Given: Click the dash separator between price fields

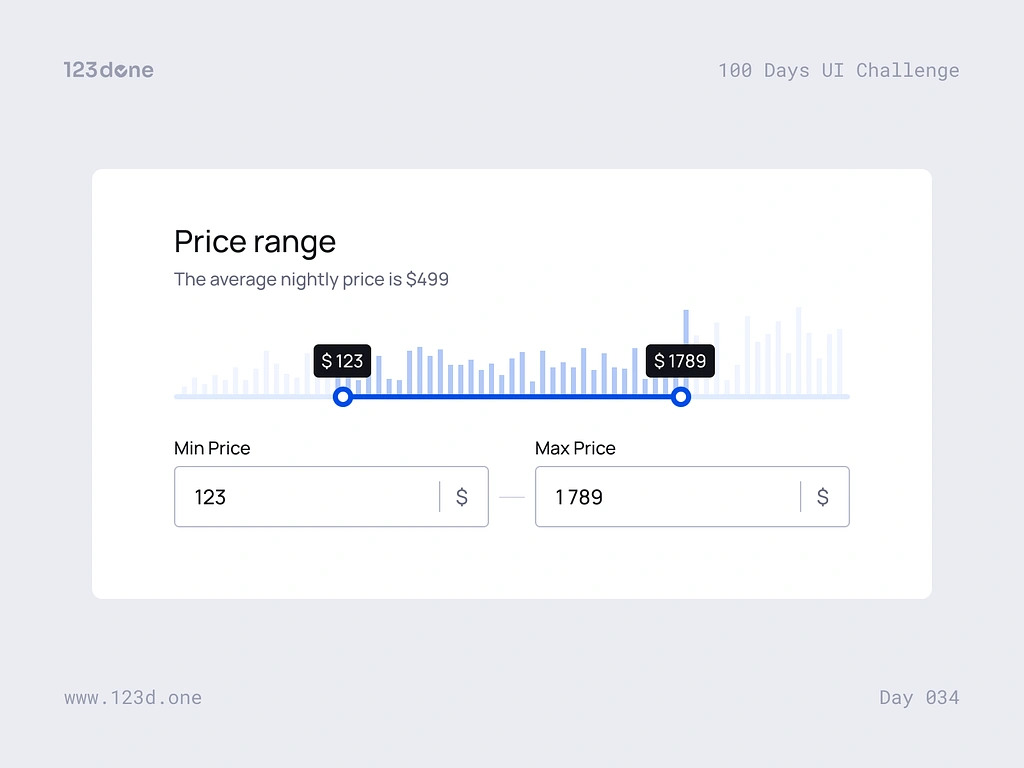Looking at the screenshot, I should 512,497.
